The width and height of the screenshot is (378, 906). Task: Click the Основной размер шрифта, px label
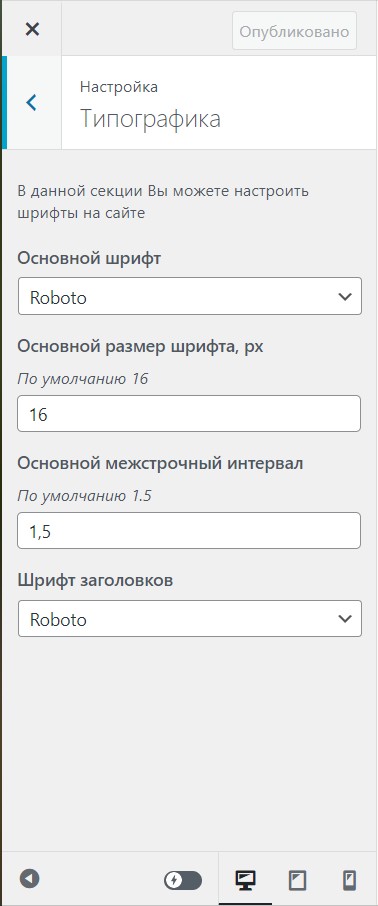141,346
